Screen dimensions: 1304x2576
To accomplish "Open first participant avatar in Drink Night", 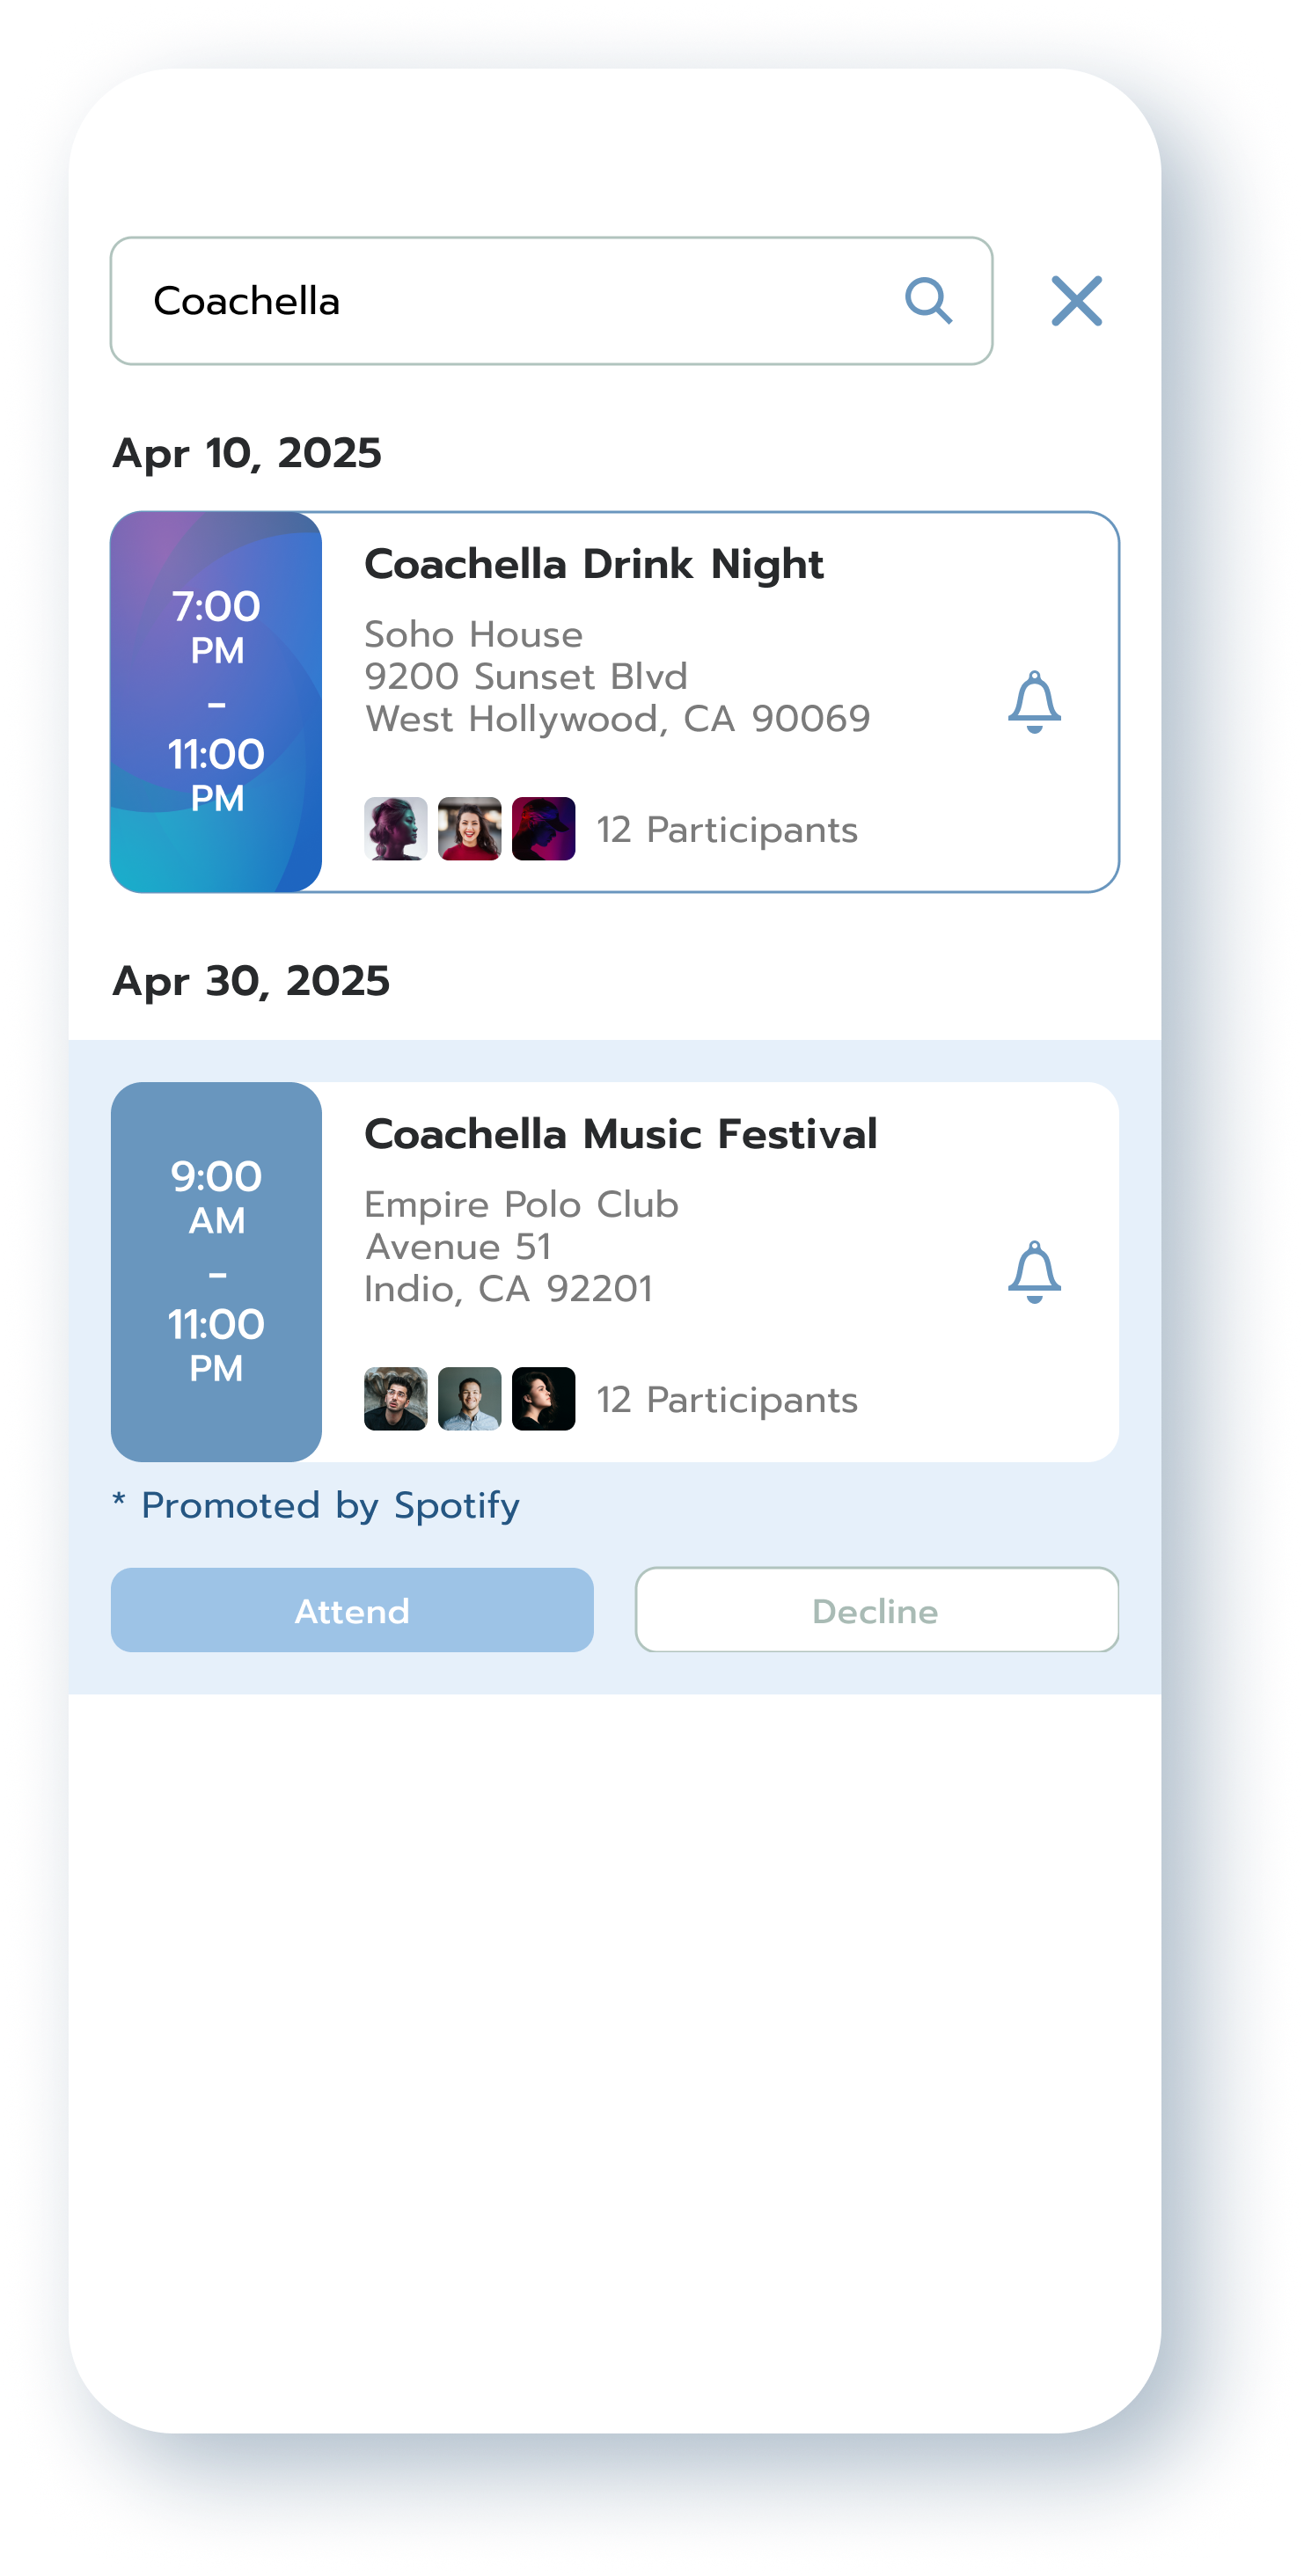I will coord(396,829).
